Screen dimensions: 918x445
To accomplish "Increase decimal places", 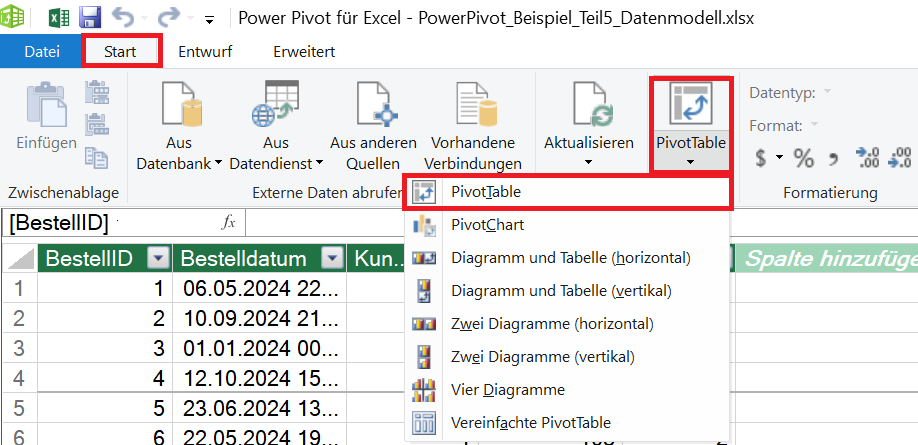I will point(867,158).
